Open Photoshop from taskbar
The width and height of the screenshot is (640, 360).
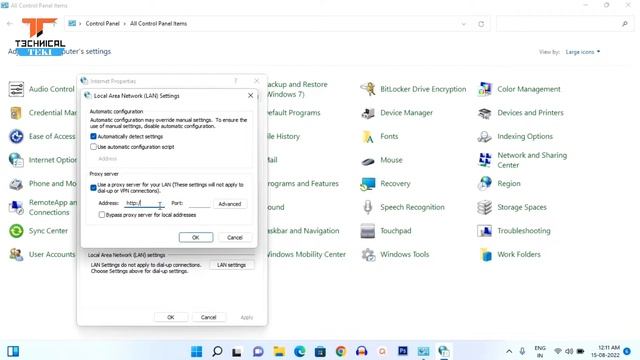coord(403,351)
